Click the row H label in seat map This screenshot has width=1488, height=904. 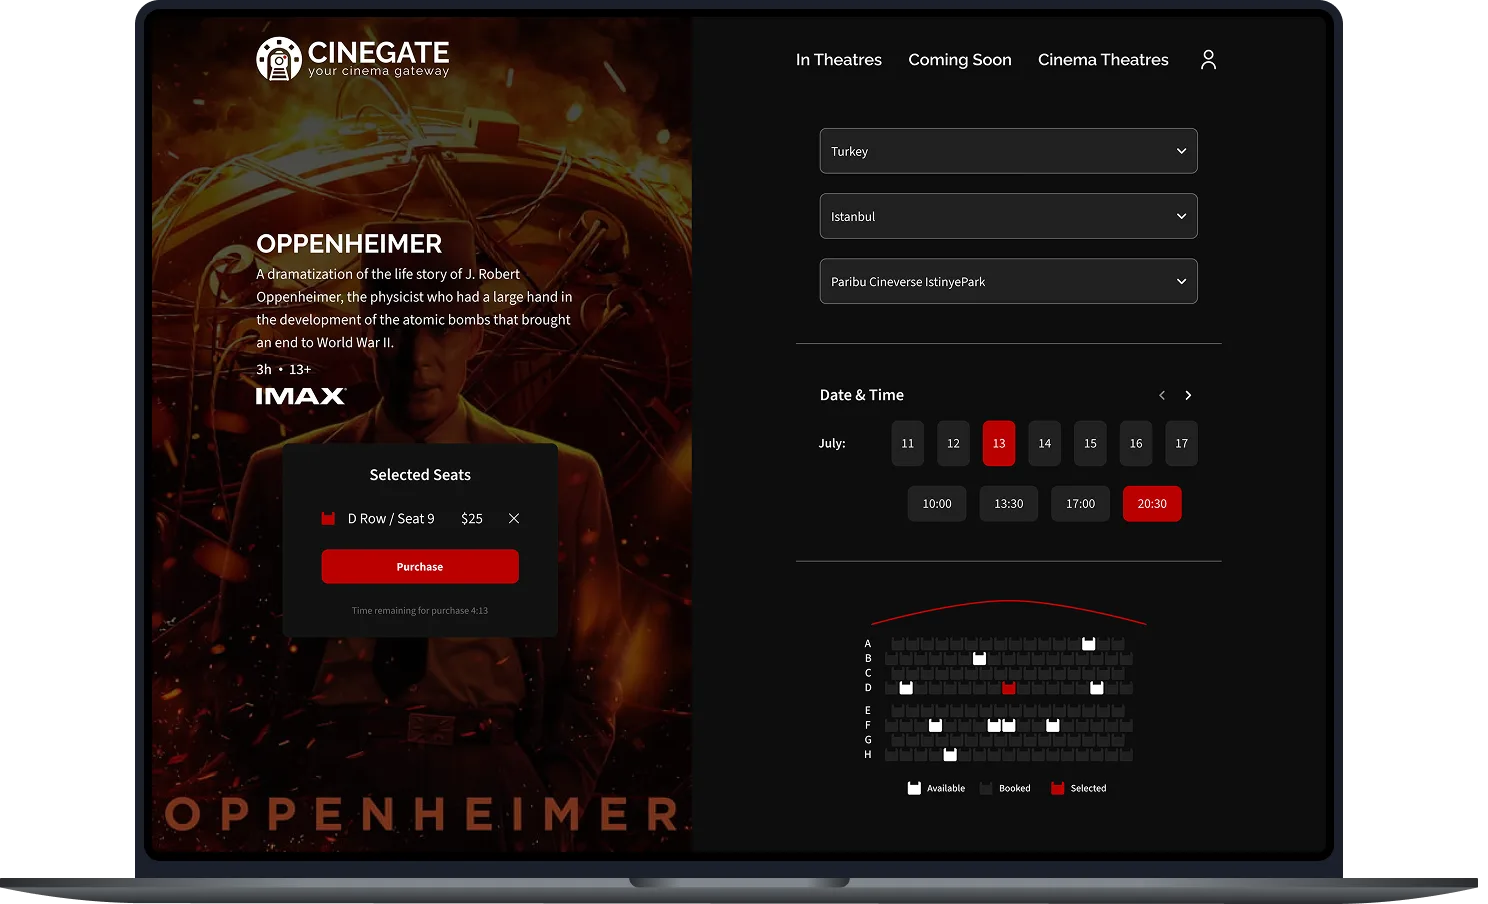click(x=868, y=754)
